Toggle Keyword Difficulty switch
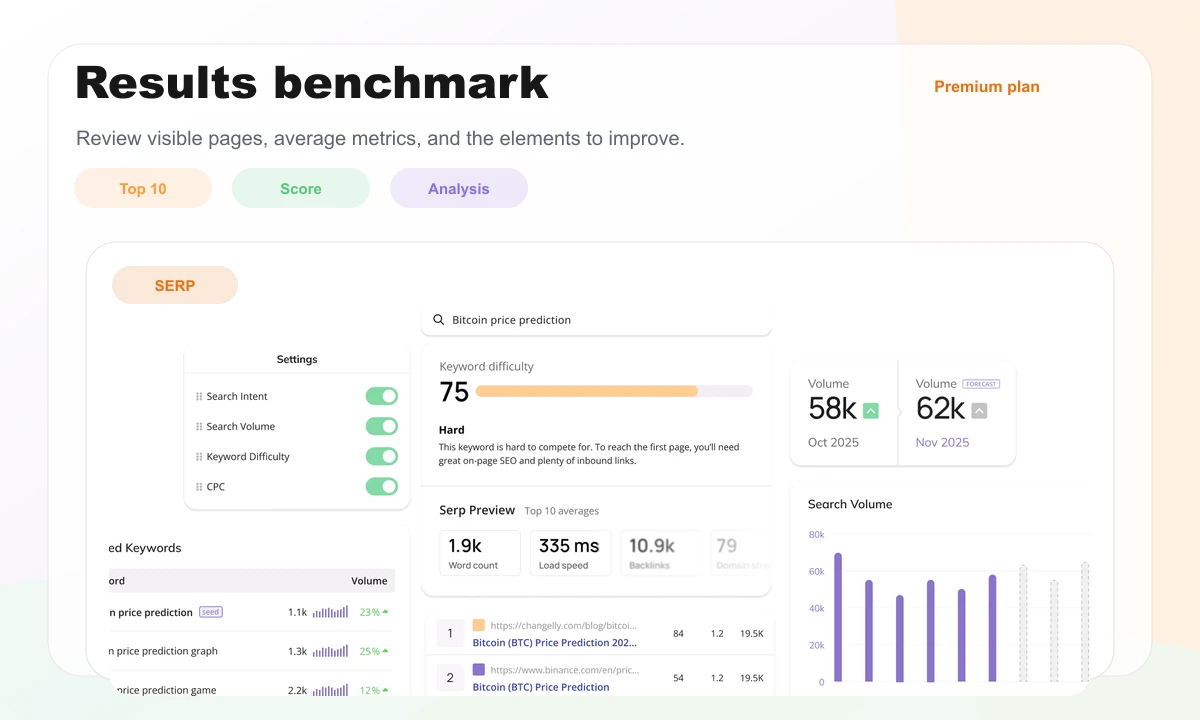This screenshot has height=720, width=1200. tap(382, 456)
